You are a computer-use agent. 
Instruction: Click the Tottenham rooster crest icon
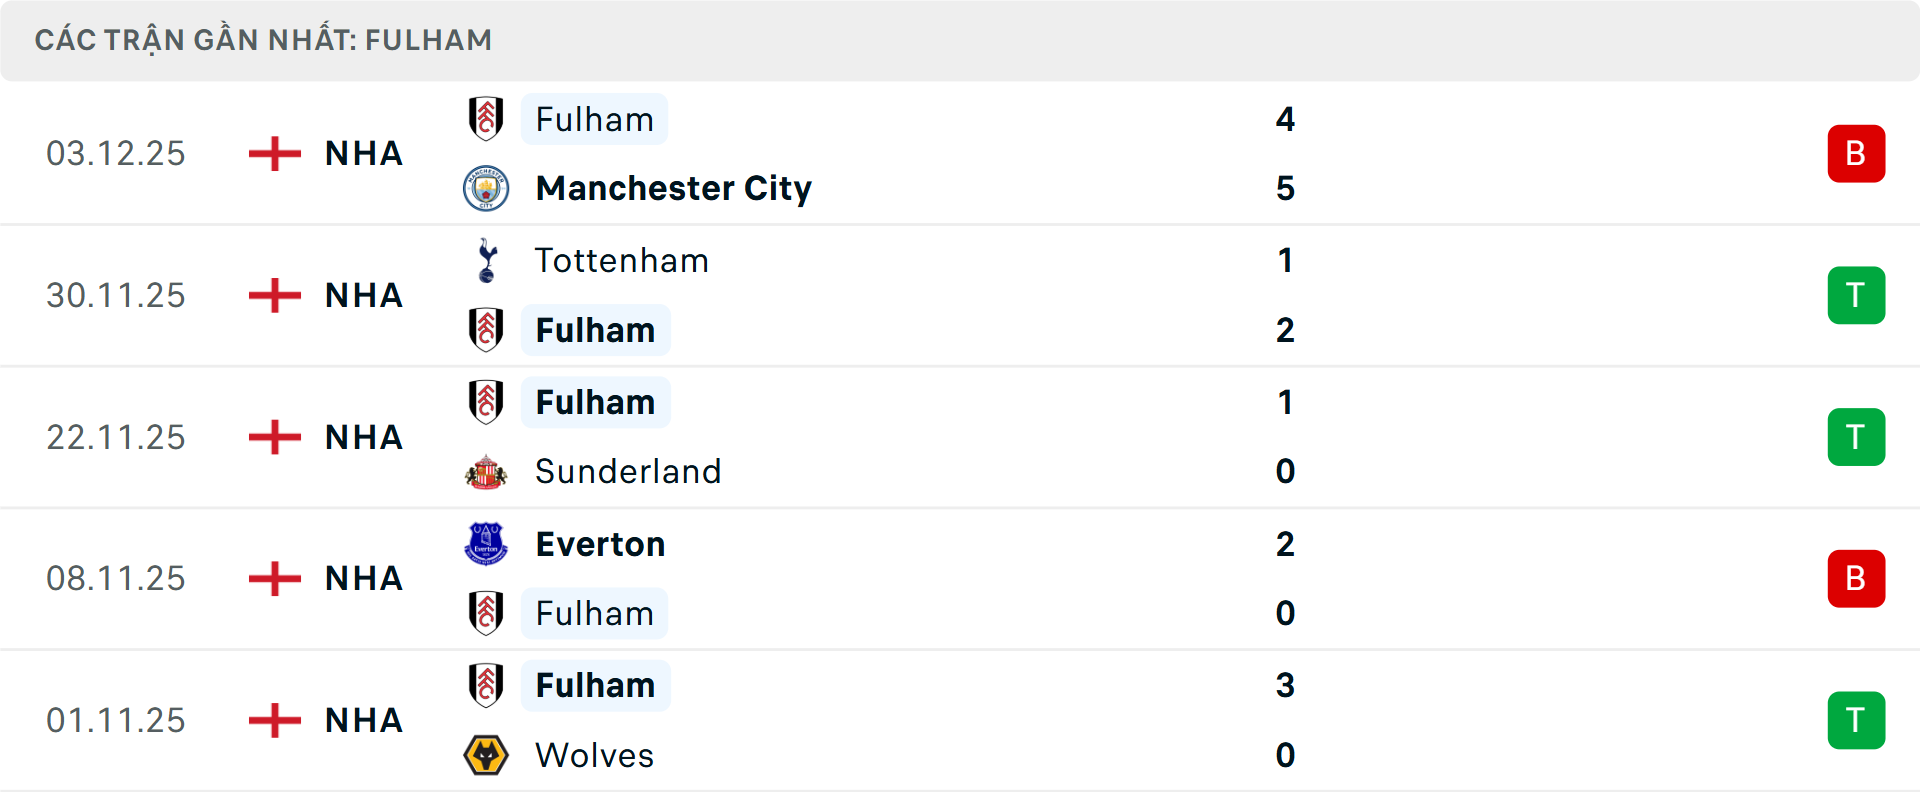(x=487, y=260)
